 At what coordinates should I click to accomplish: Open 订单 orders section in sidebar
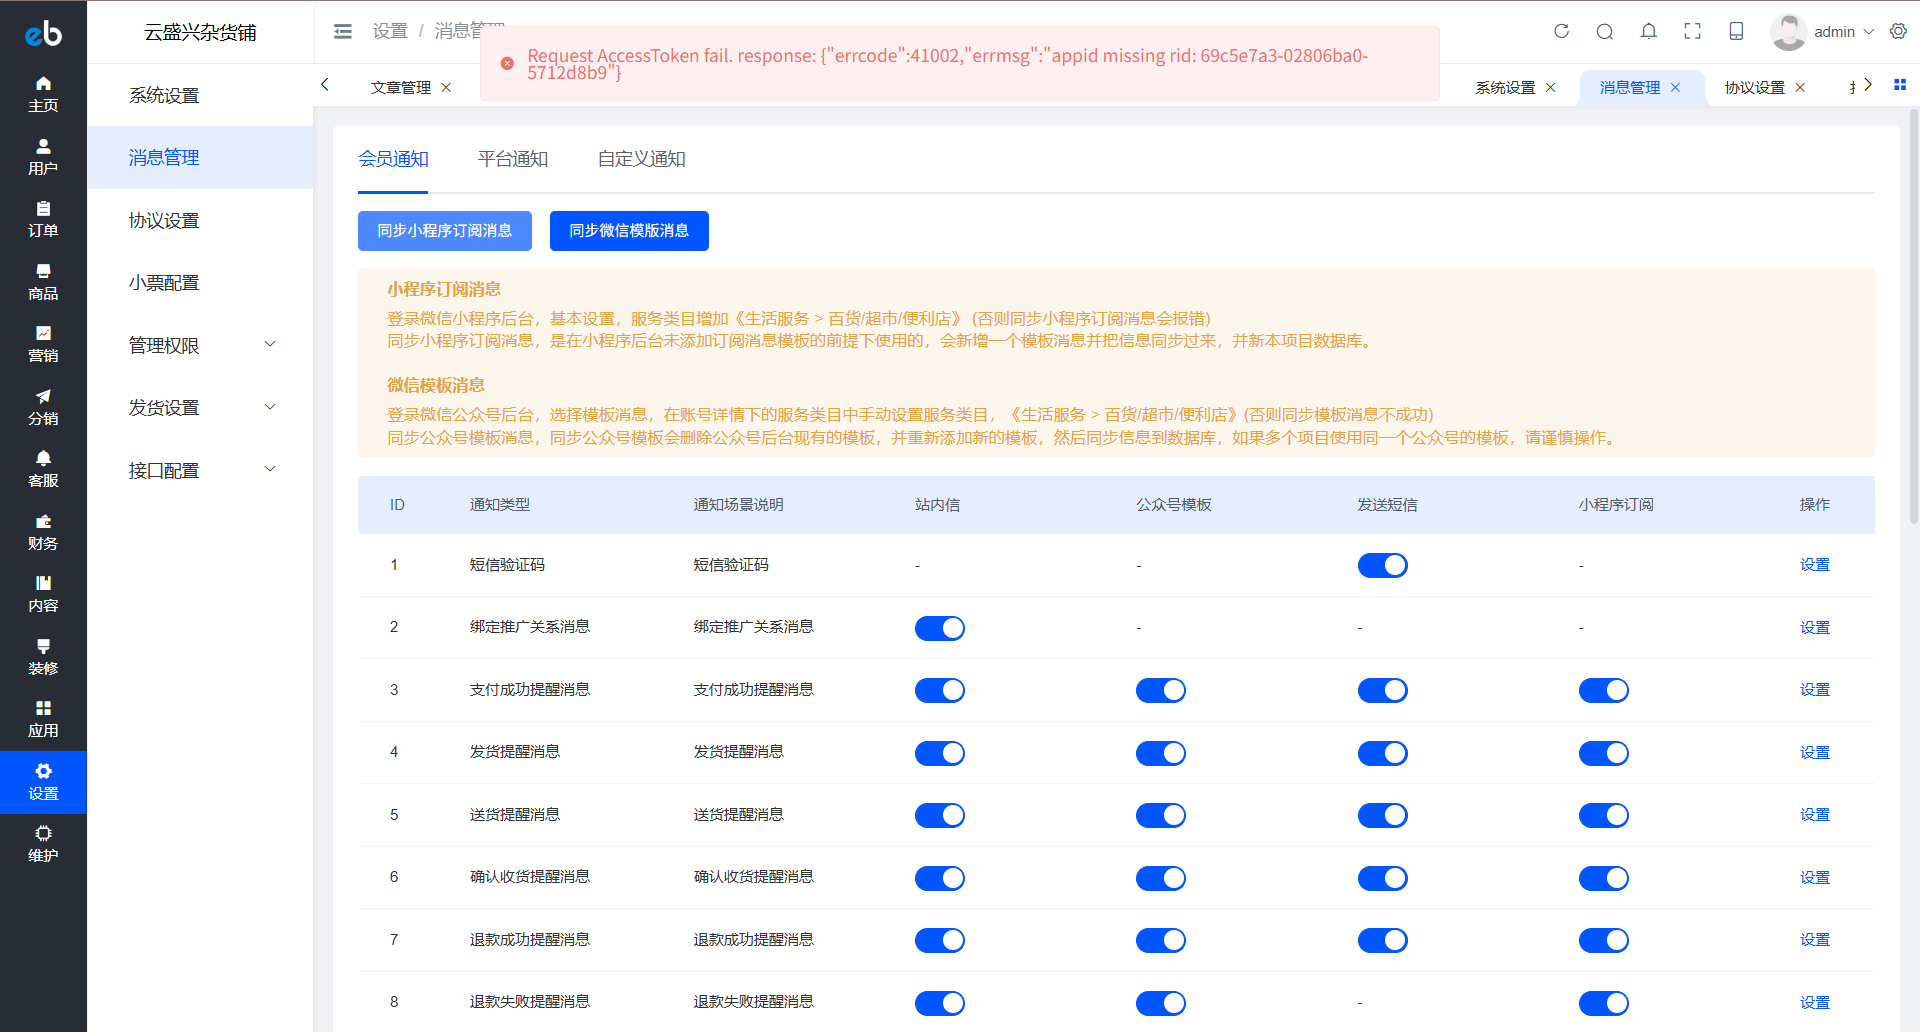[43, 219]
